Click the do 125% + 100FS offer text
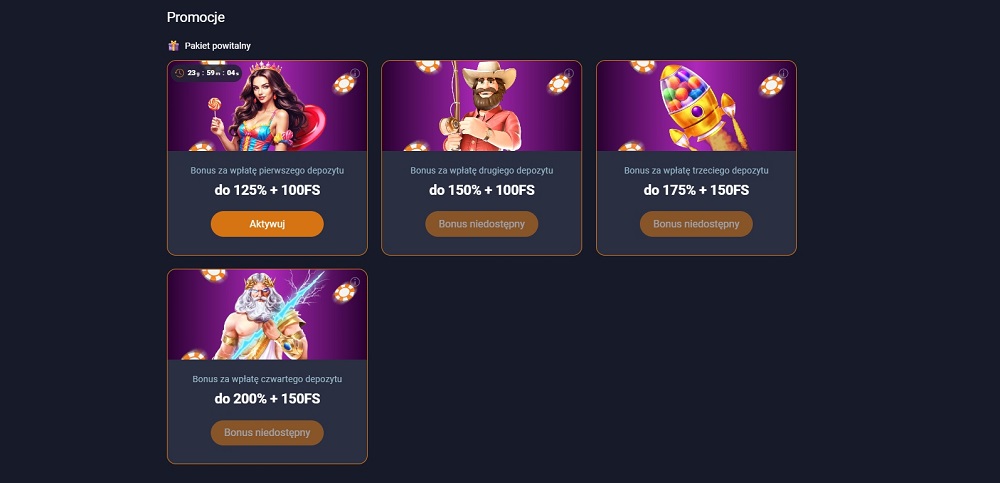The height and width of the screenshot is (483, 1000). (267, 190)
